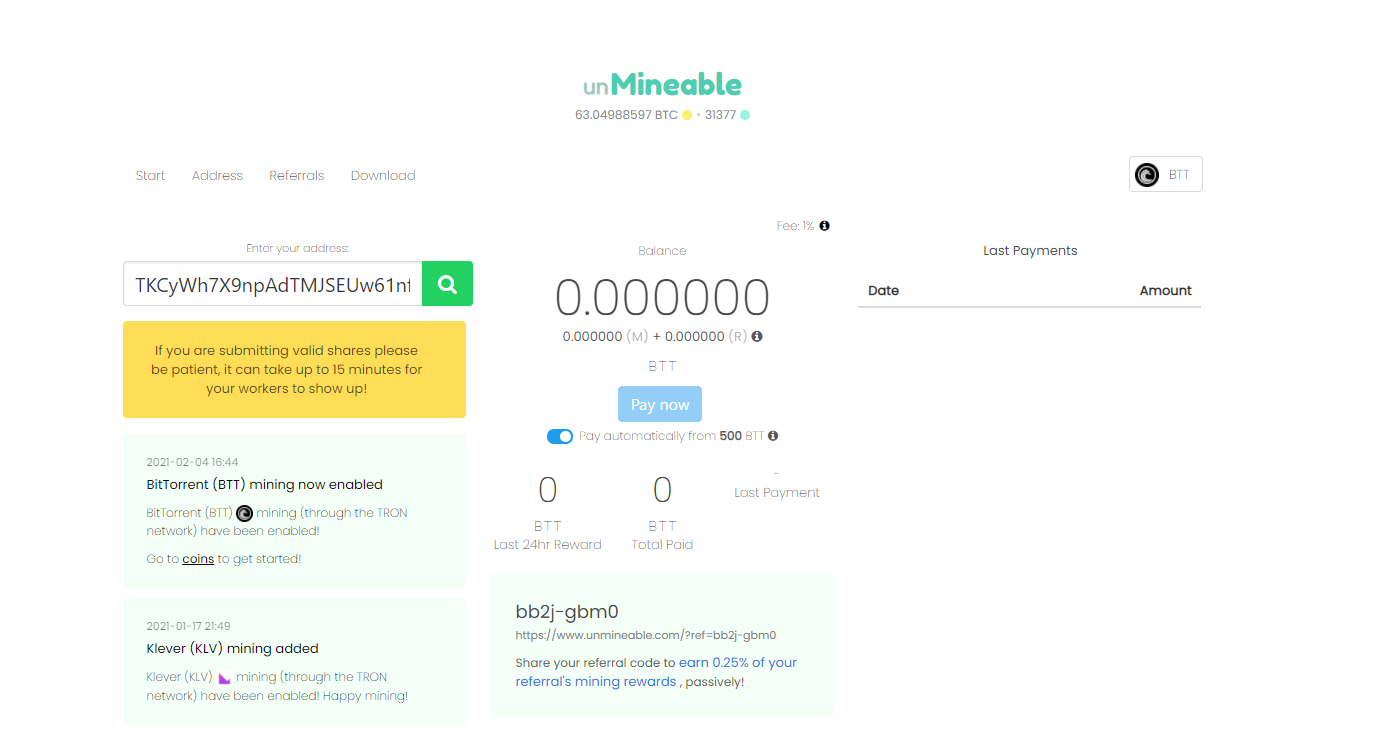Screen dimensions: 1387x731
Task: Click the green address search button
Action: [x=447, y=283]
